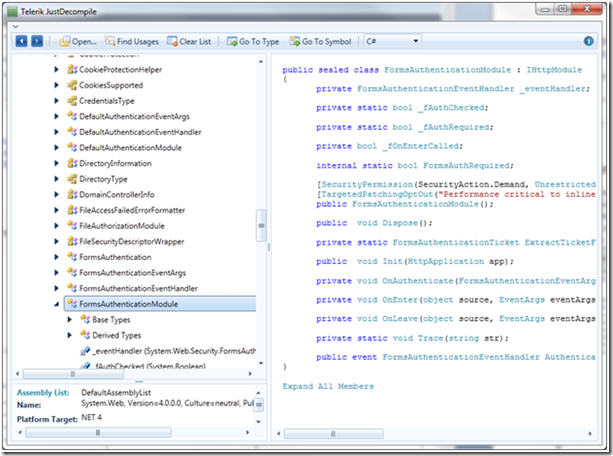Click the code pane horizontal scrollbar thumb
The width and height of the screenshot is (613, 456).
[x=333, y=433]
